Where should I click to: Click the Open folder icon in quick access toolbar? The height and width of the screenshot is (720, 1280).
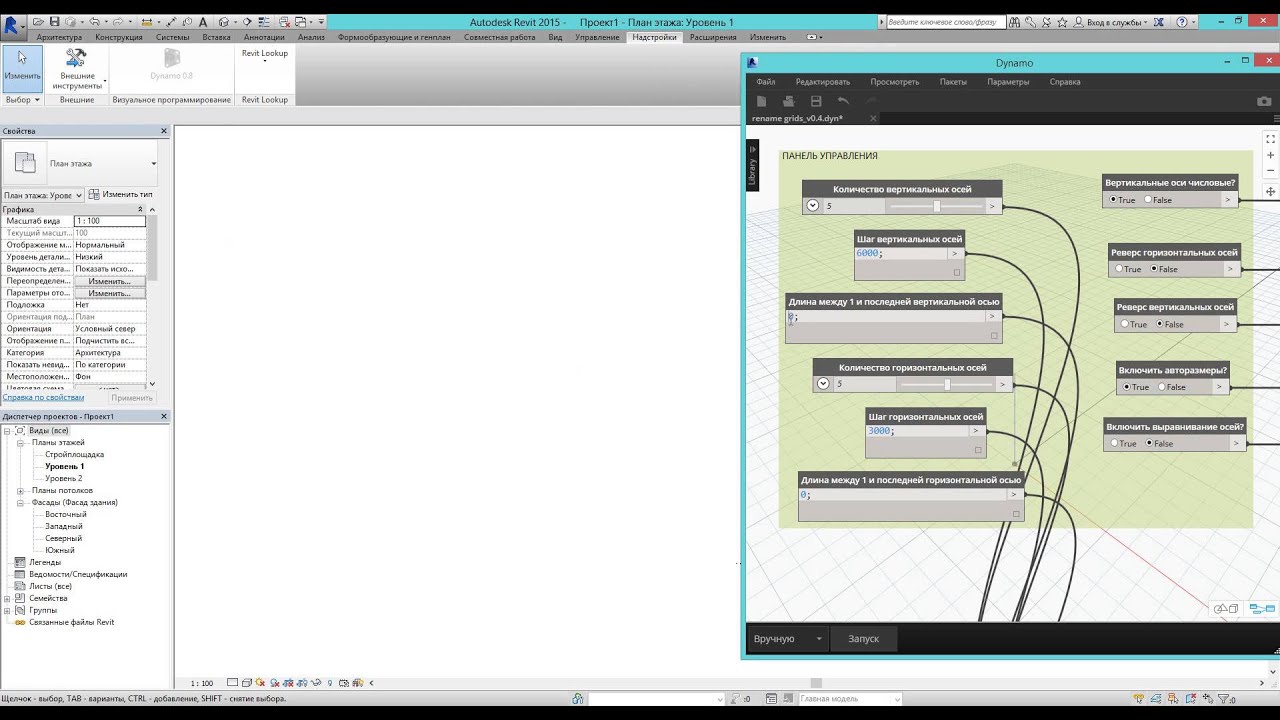tap(38, 22)
